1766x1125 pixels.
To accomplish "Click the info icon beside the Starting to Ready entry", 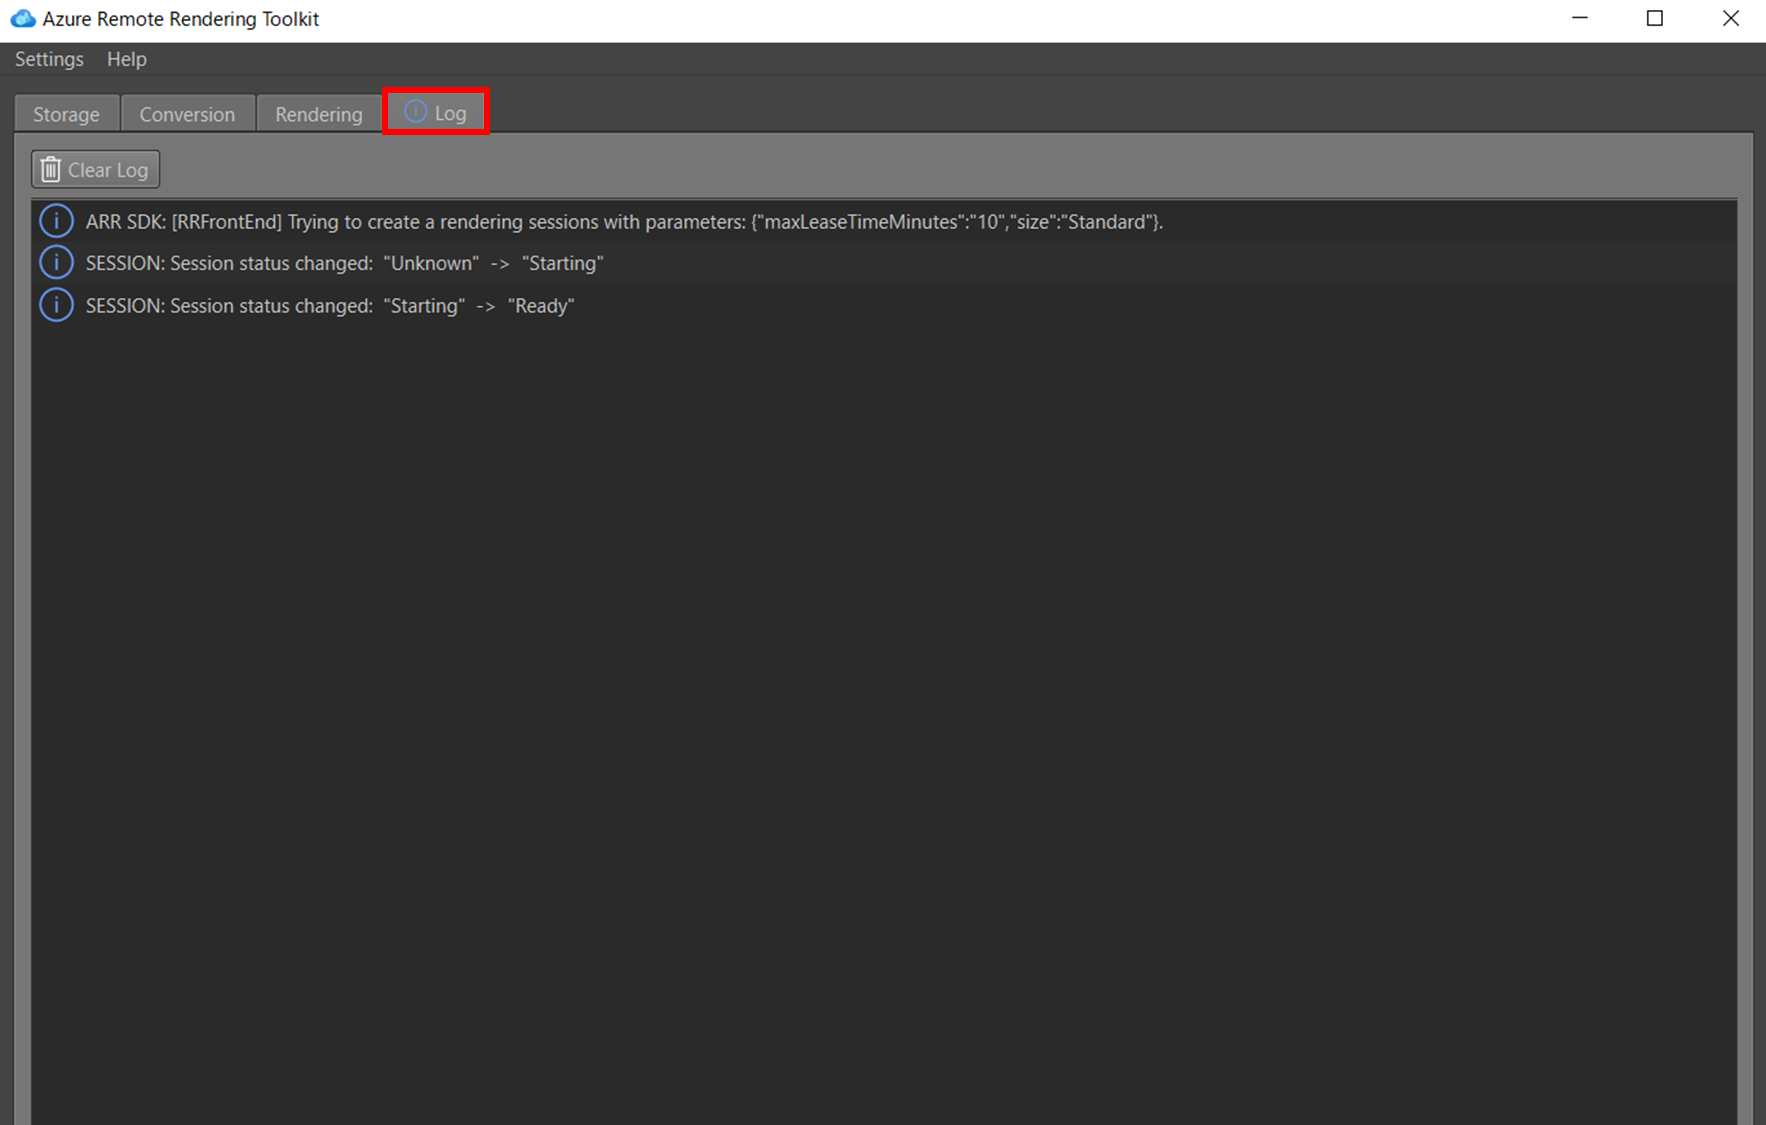I will coord(56,304).
